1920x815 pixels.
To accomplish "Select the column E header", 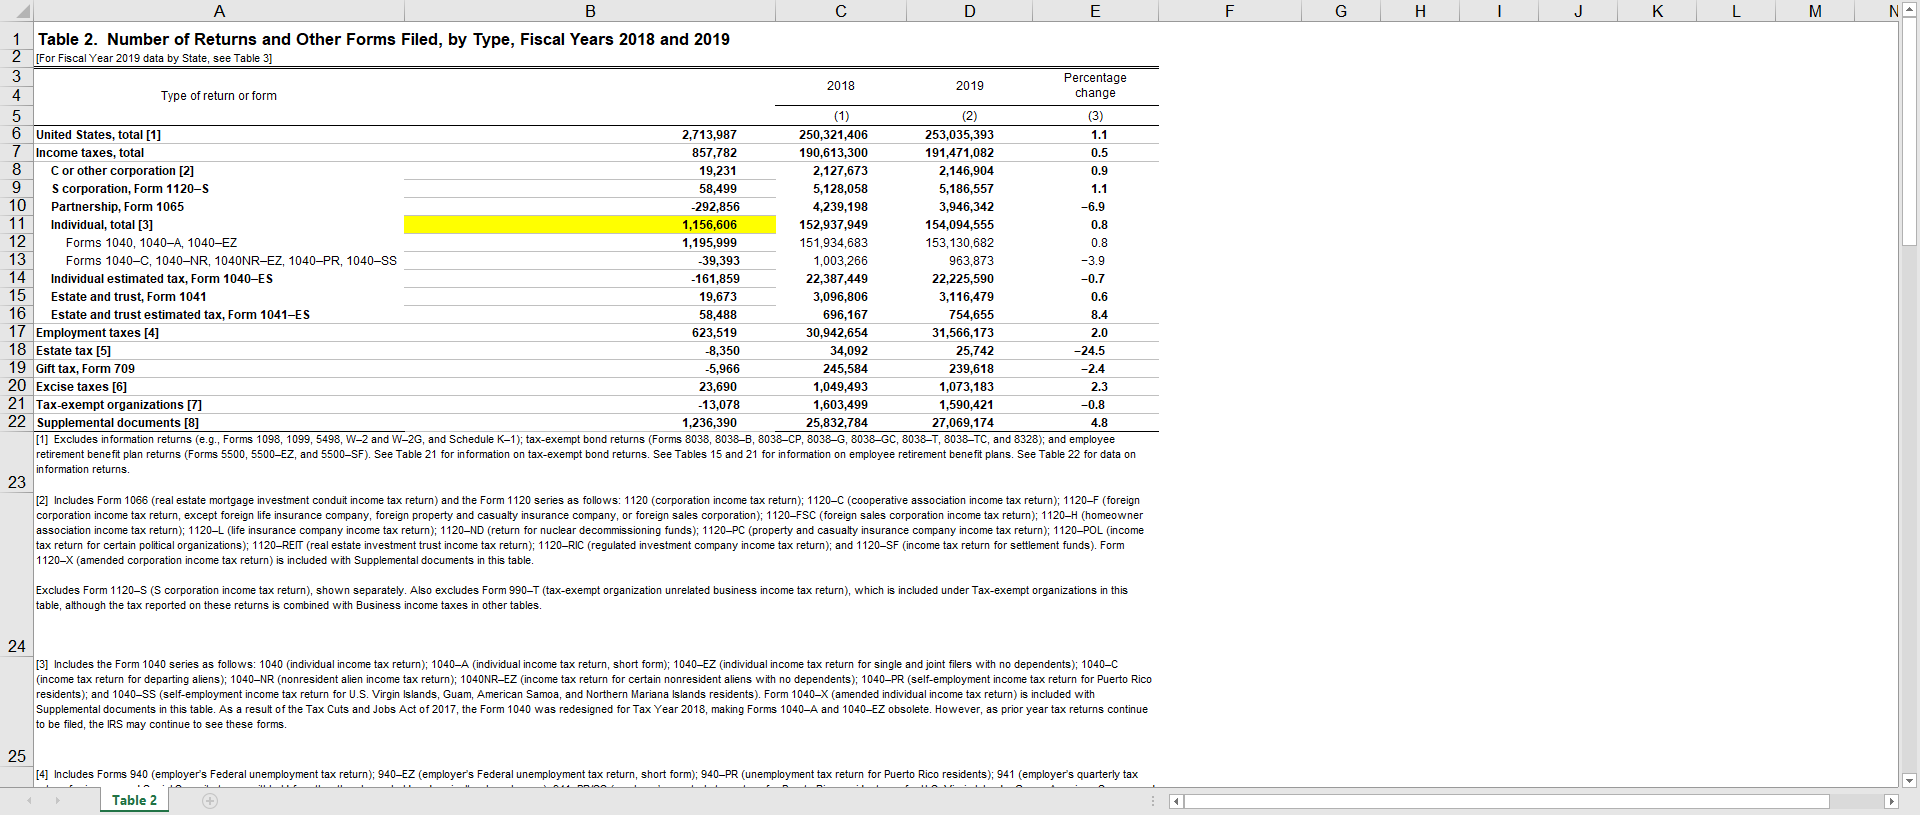I will point(1095,11).
